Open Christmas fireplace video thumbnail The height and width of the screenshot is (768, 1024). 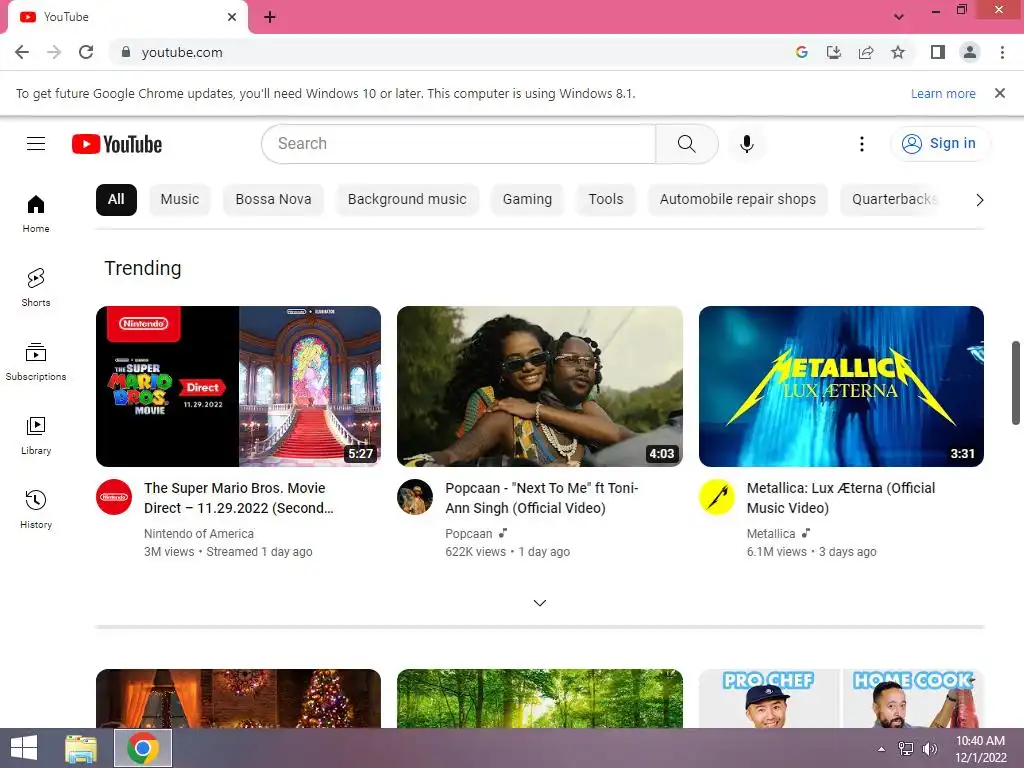238,698
